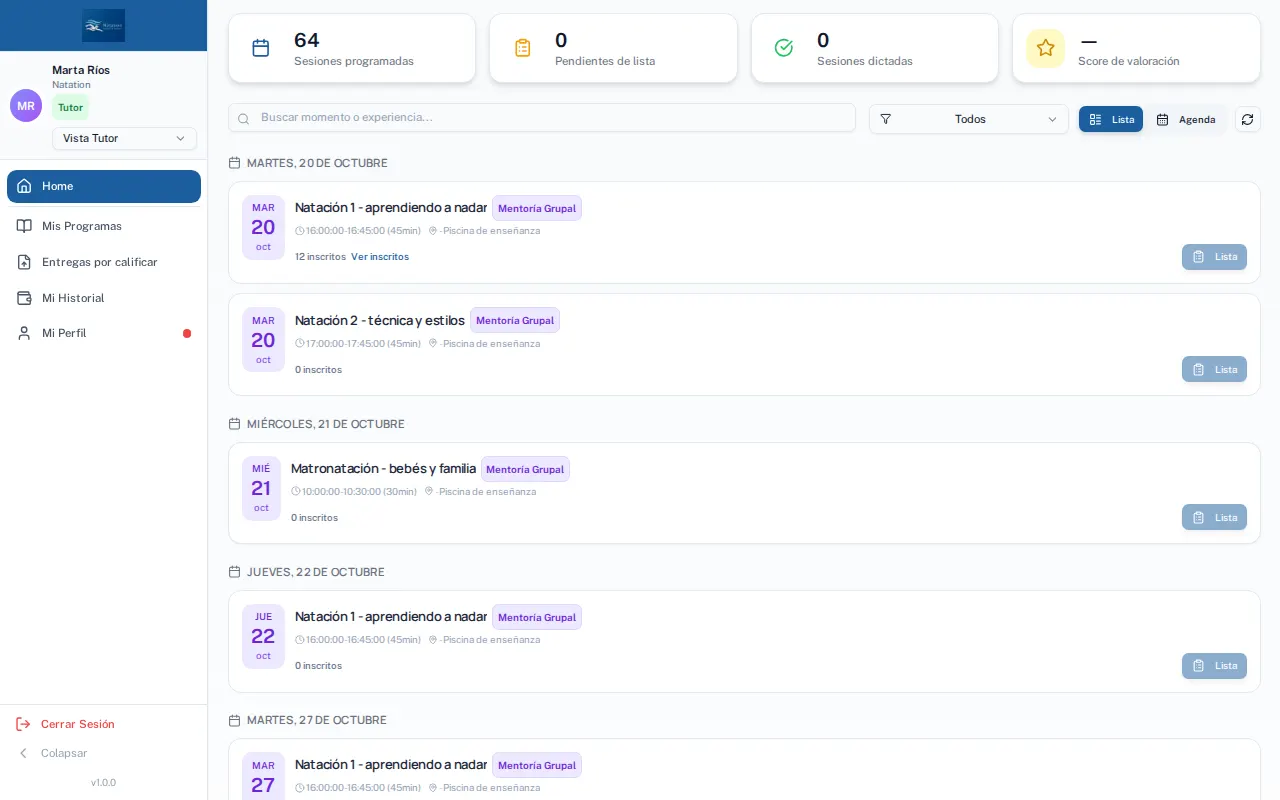This screenshot has width=1280, height=800.
Task: Click Lista button for Matronatación session
Action: (1214, 517)
